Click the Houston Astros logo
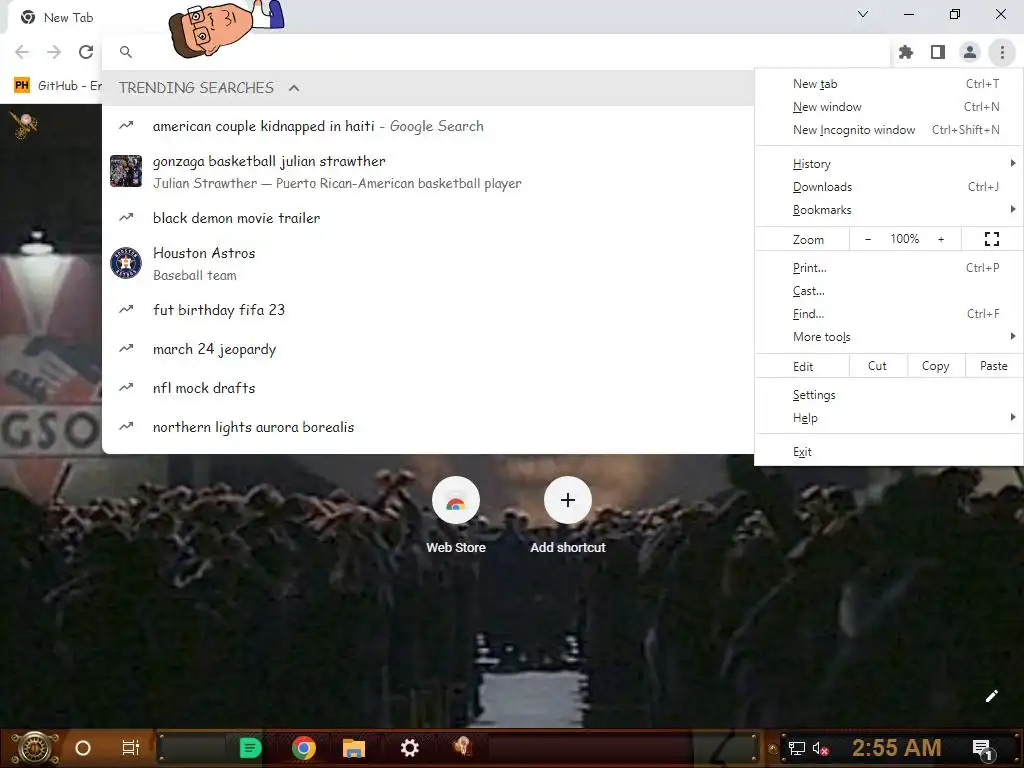Viewport: 1024px width, 768px height. tap(126, 263)
